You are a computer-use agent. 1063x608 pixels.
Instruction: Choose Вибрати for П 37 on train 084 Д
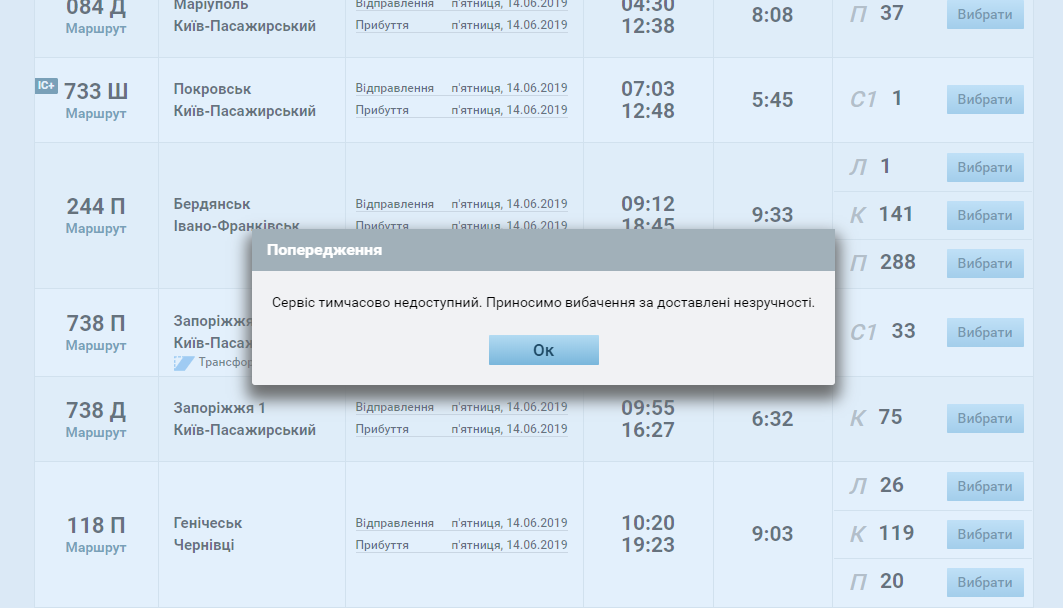(985, 15)
